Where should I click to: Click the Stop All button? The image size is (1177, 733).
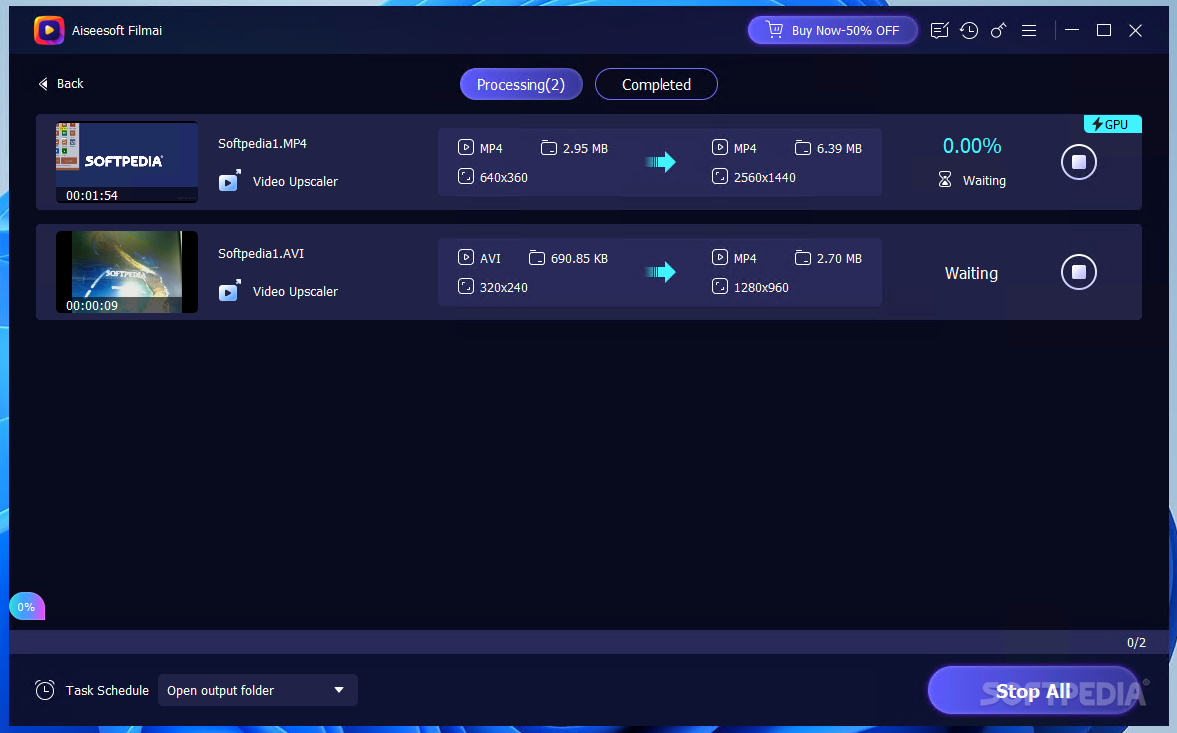(x=1033, y=690)
